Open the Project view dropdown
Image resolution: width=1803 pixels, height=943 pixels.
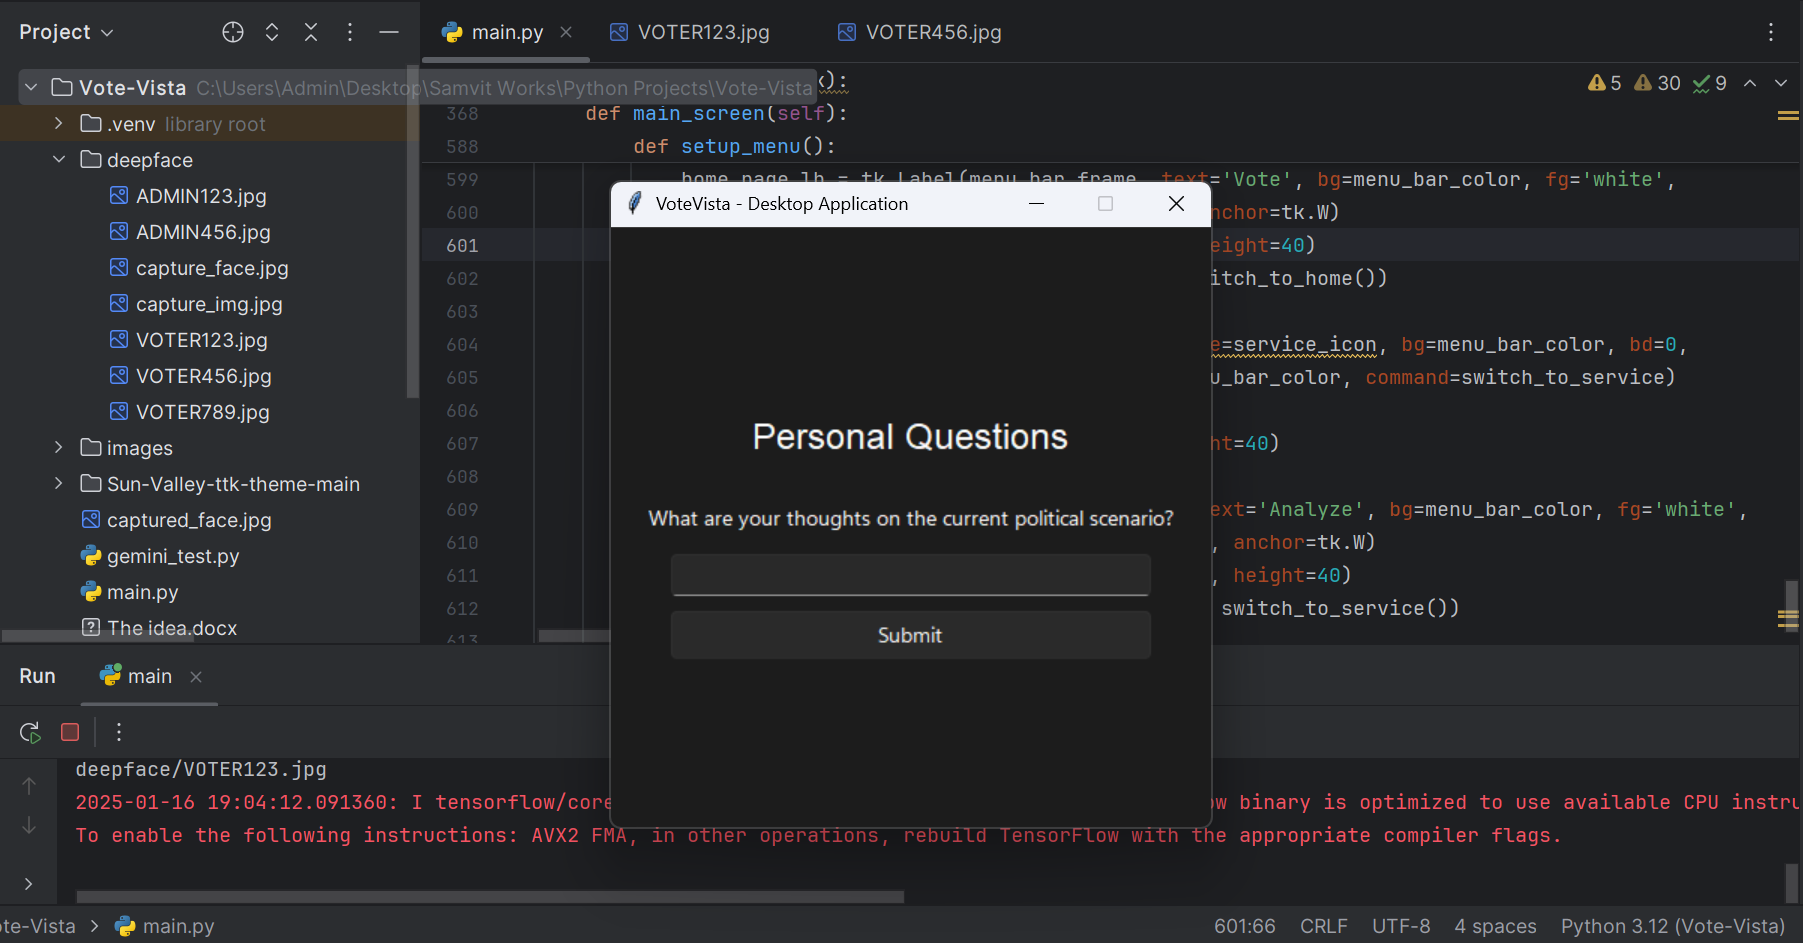click(66, 32)
